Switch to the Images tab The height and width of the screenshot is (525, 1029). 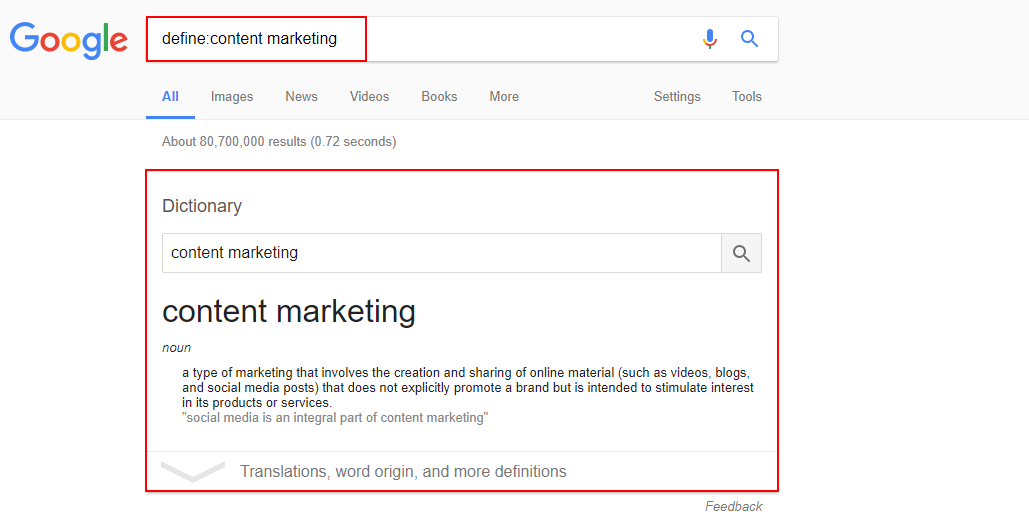(x=232, y=96)
